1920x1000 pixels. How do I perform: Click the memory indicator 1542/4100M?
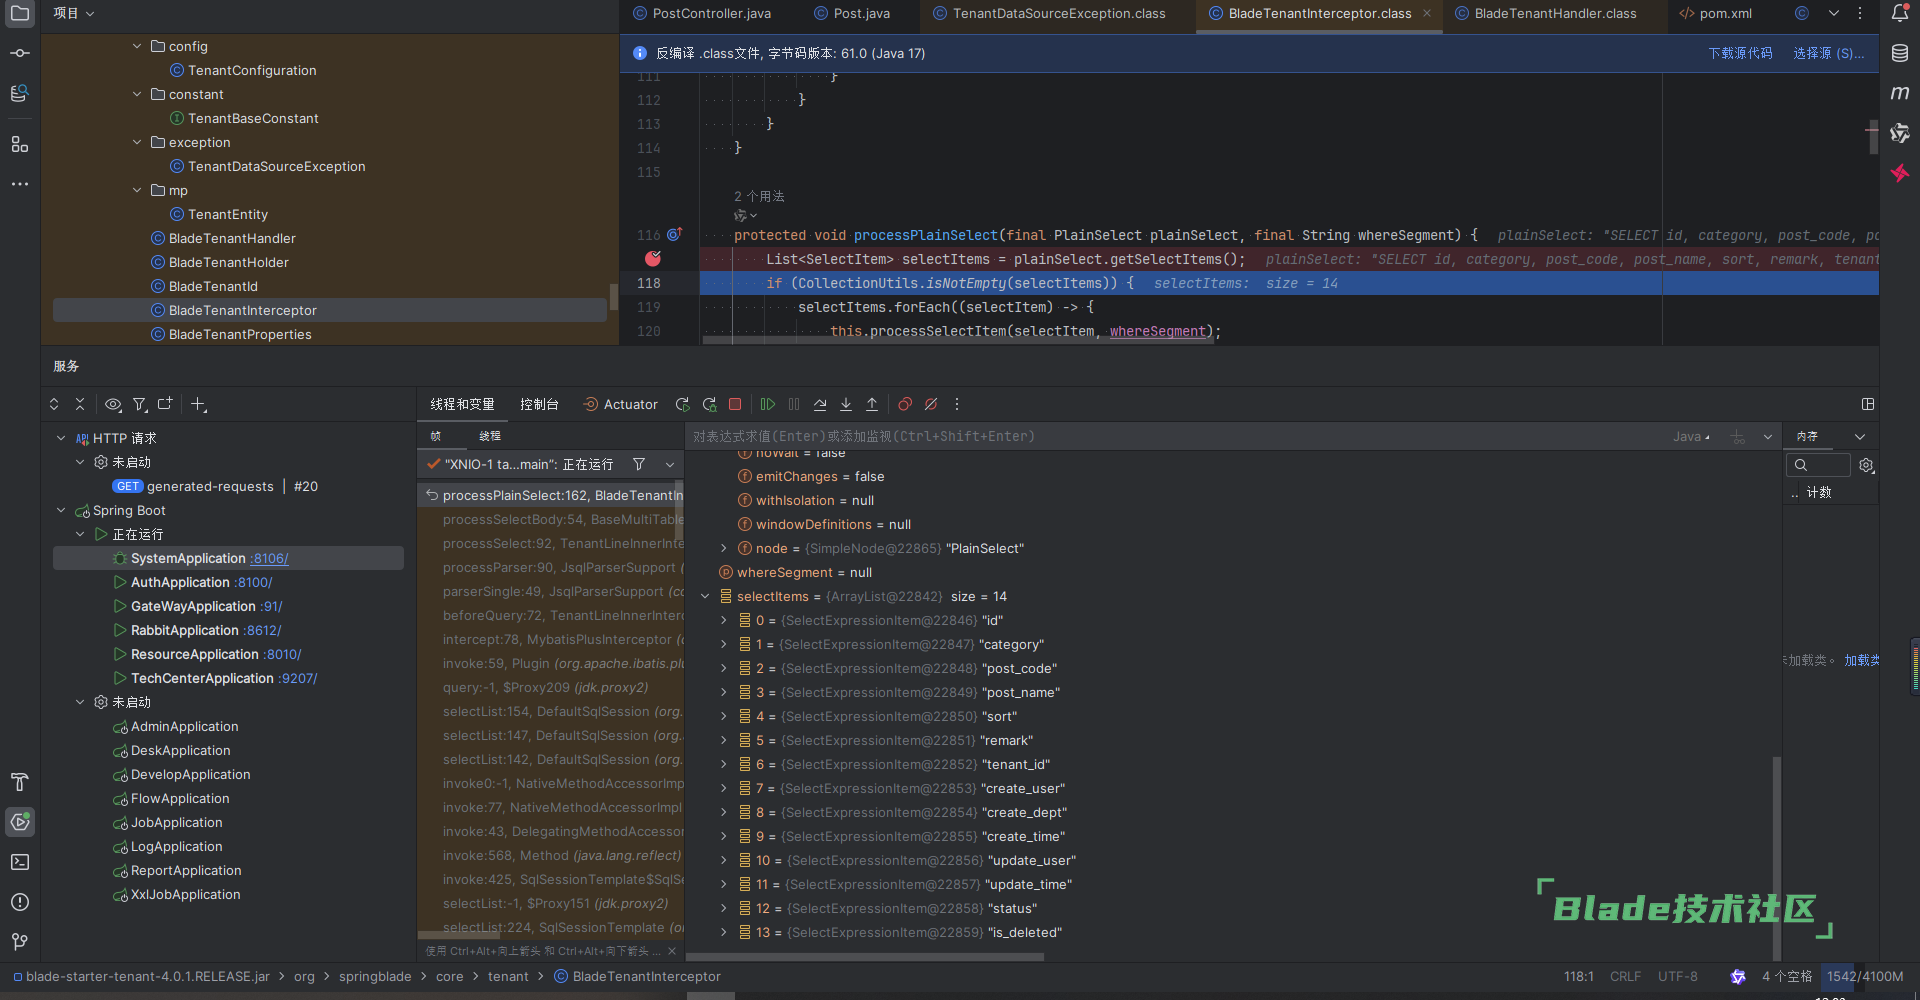pos(1865,976)
